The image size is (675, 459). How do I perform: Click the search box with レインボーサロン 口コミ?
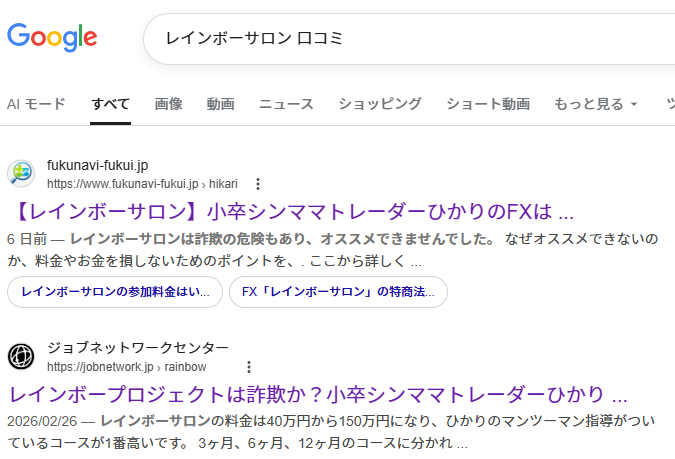click(409, 39)
